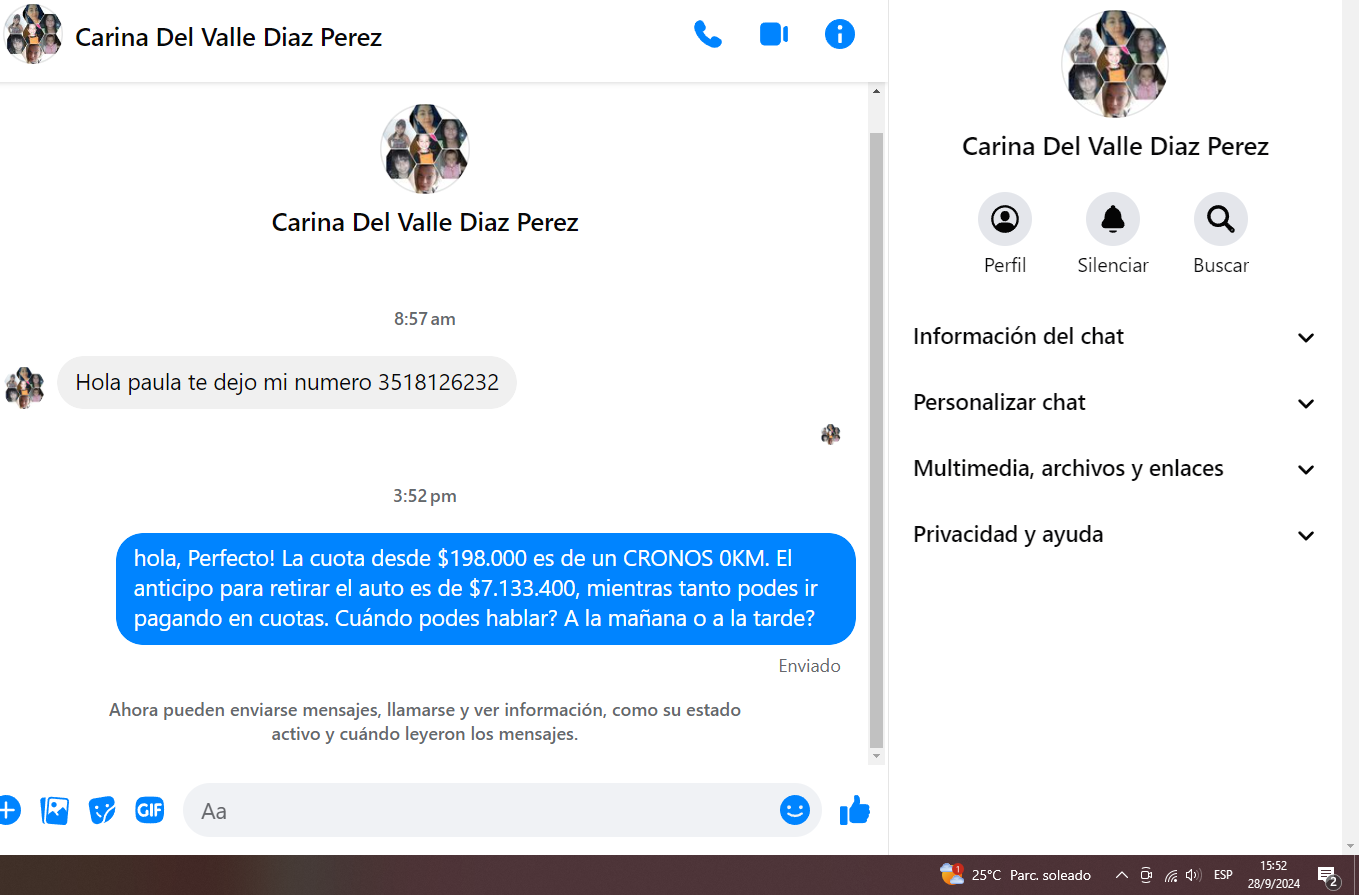Screen dimensions: 1359x895
Task: Start a voice call with the phone icon
Action: (708, 35)
